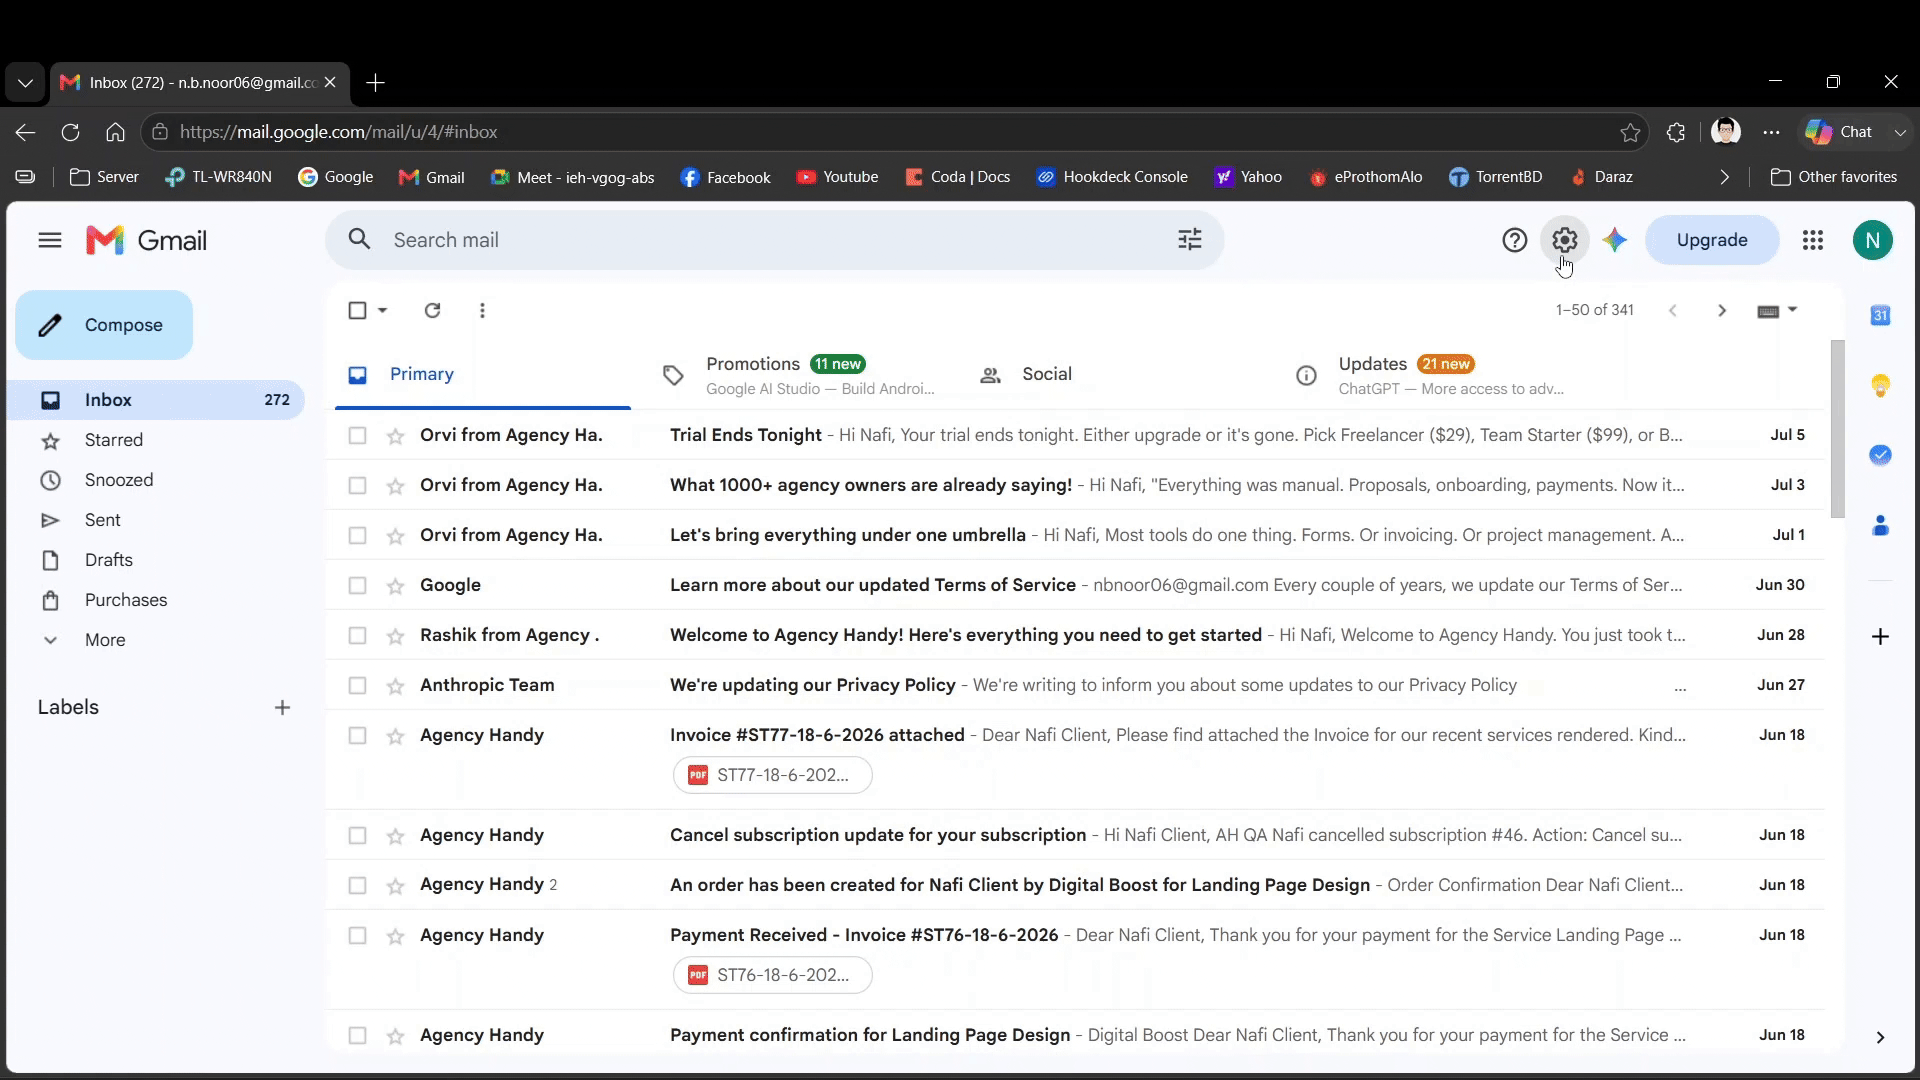Tick the select-all emails checkbox
The width and height of the screenshot is (1920, 1080).
click(x=357, y=310)
